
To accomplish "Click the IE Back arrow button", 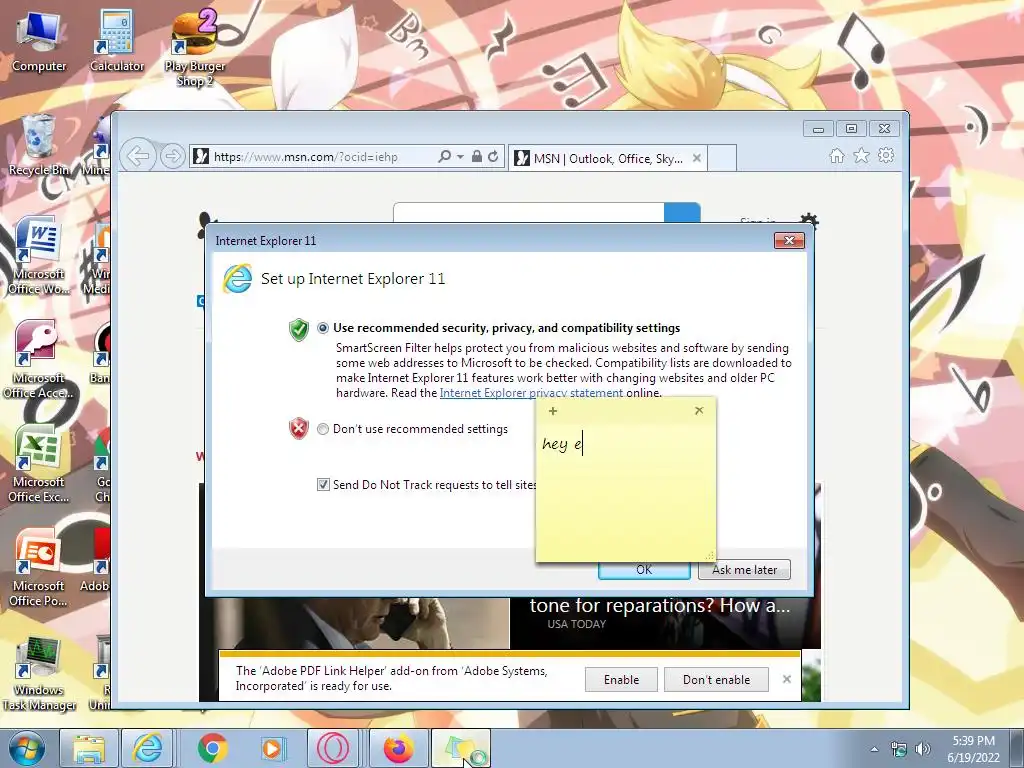I will tap(138, 156).
